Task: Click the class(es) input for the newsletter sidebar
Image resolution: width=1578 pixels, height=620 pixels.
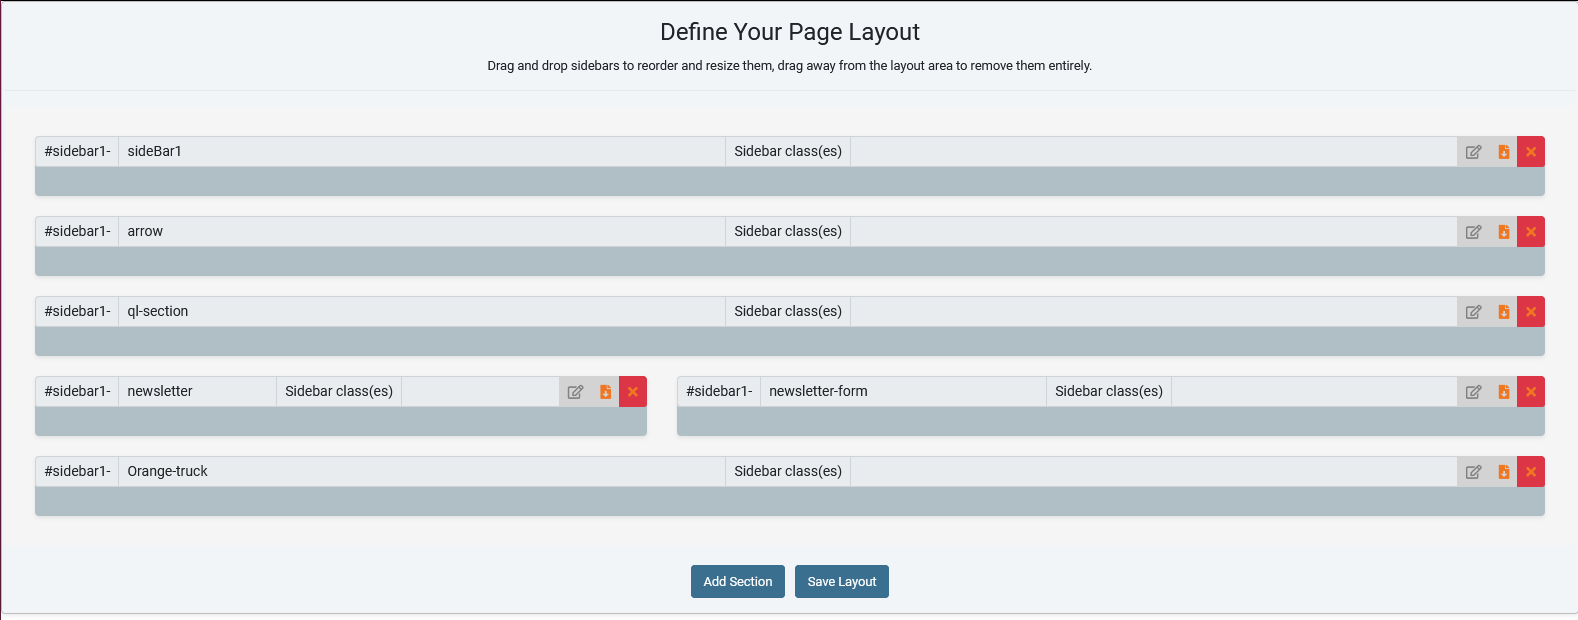Action: pyautogui.click(x=481, y=392)
